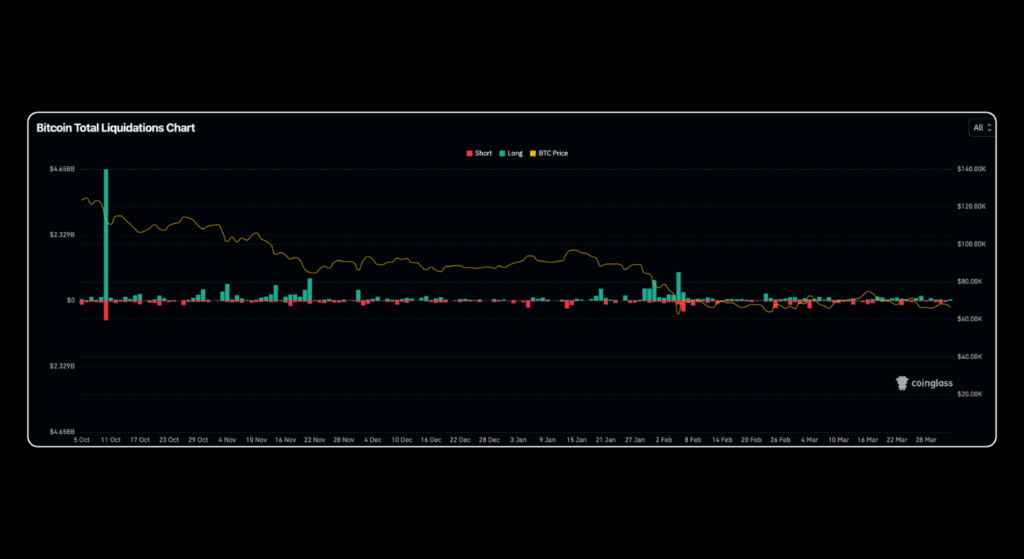This screenshot has width=1024, height=559.
Task: Click the "15 Jan" date label
Action: point(576,440)
